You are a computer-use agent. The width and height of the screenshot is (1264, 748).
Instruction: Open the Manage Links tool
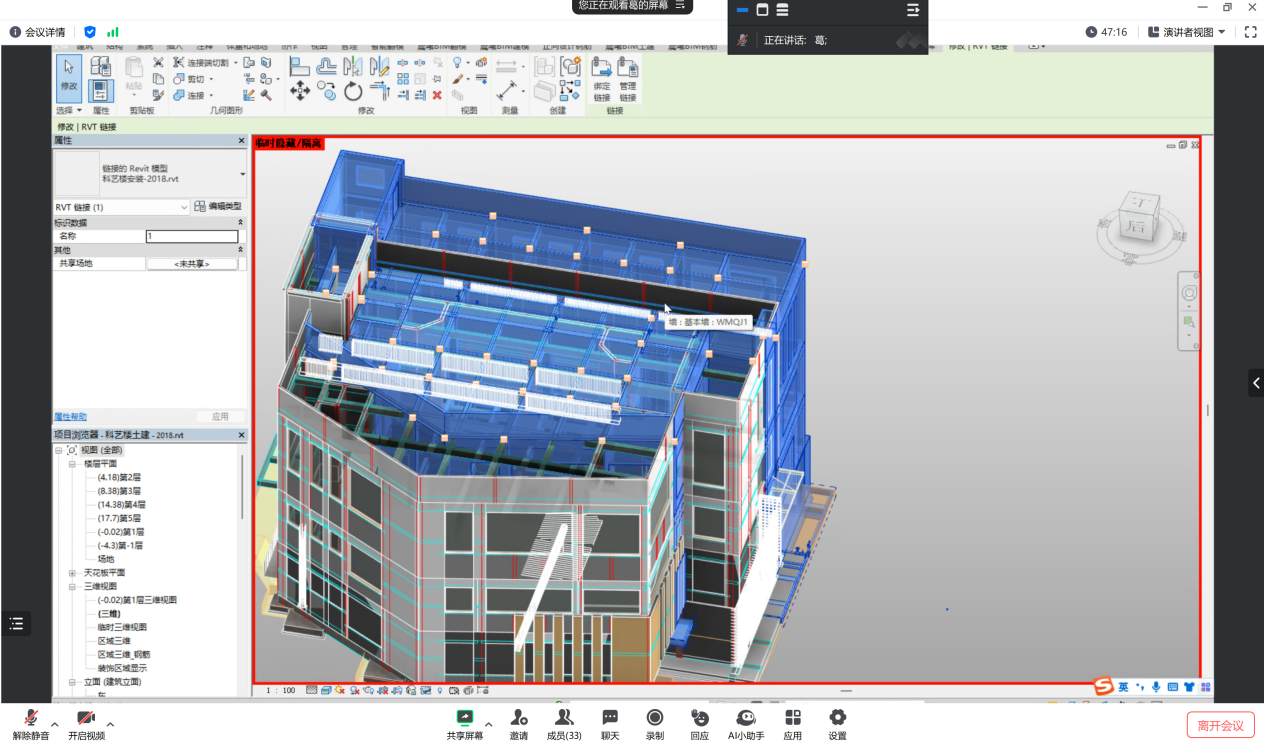pyautogui.click(x=627, y=79)
